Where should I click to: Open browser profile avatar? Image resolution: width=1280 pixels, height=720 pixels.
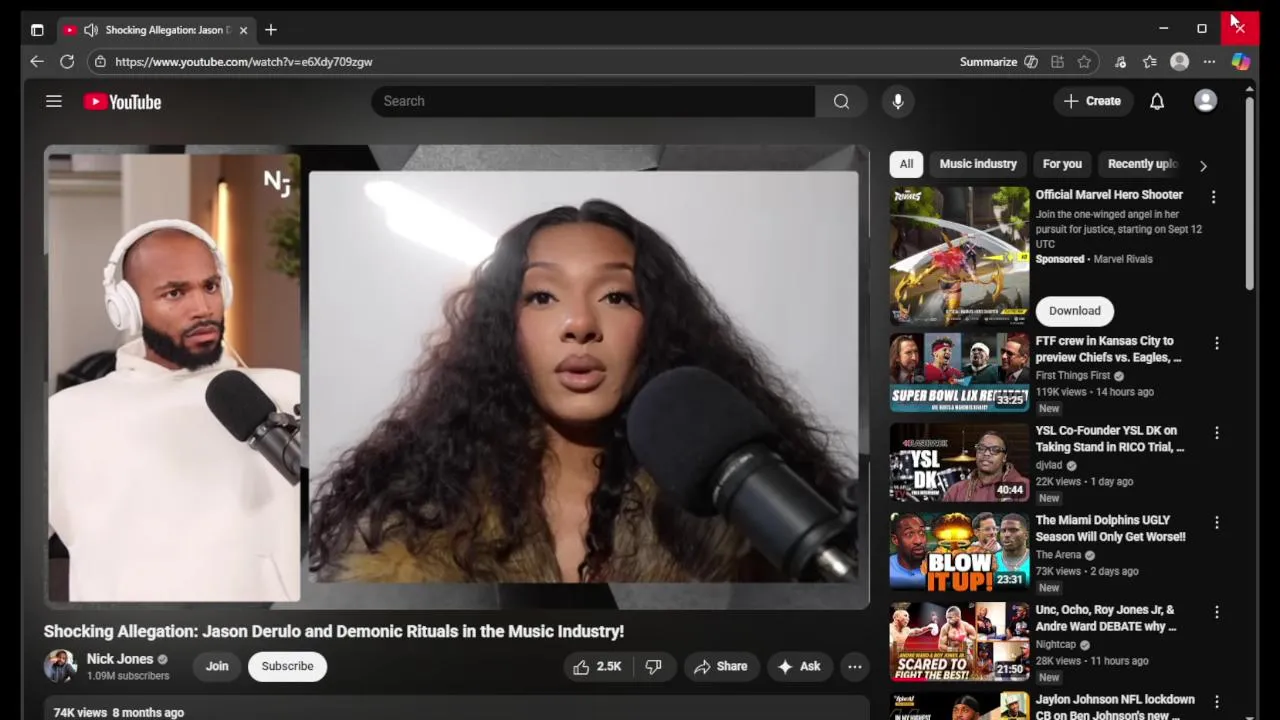[x=1180, y=62]
